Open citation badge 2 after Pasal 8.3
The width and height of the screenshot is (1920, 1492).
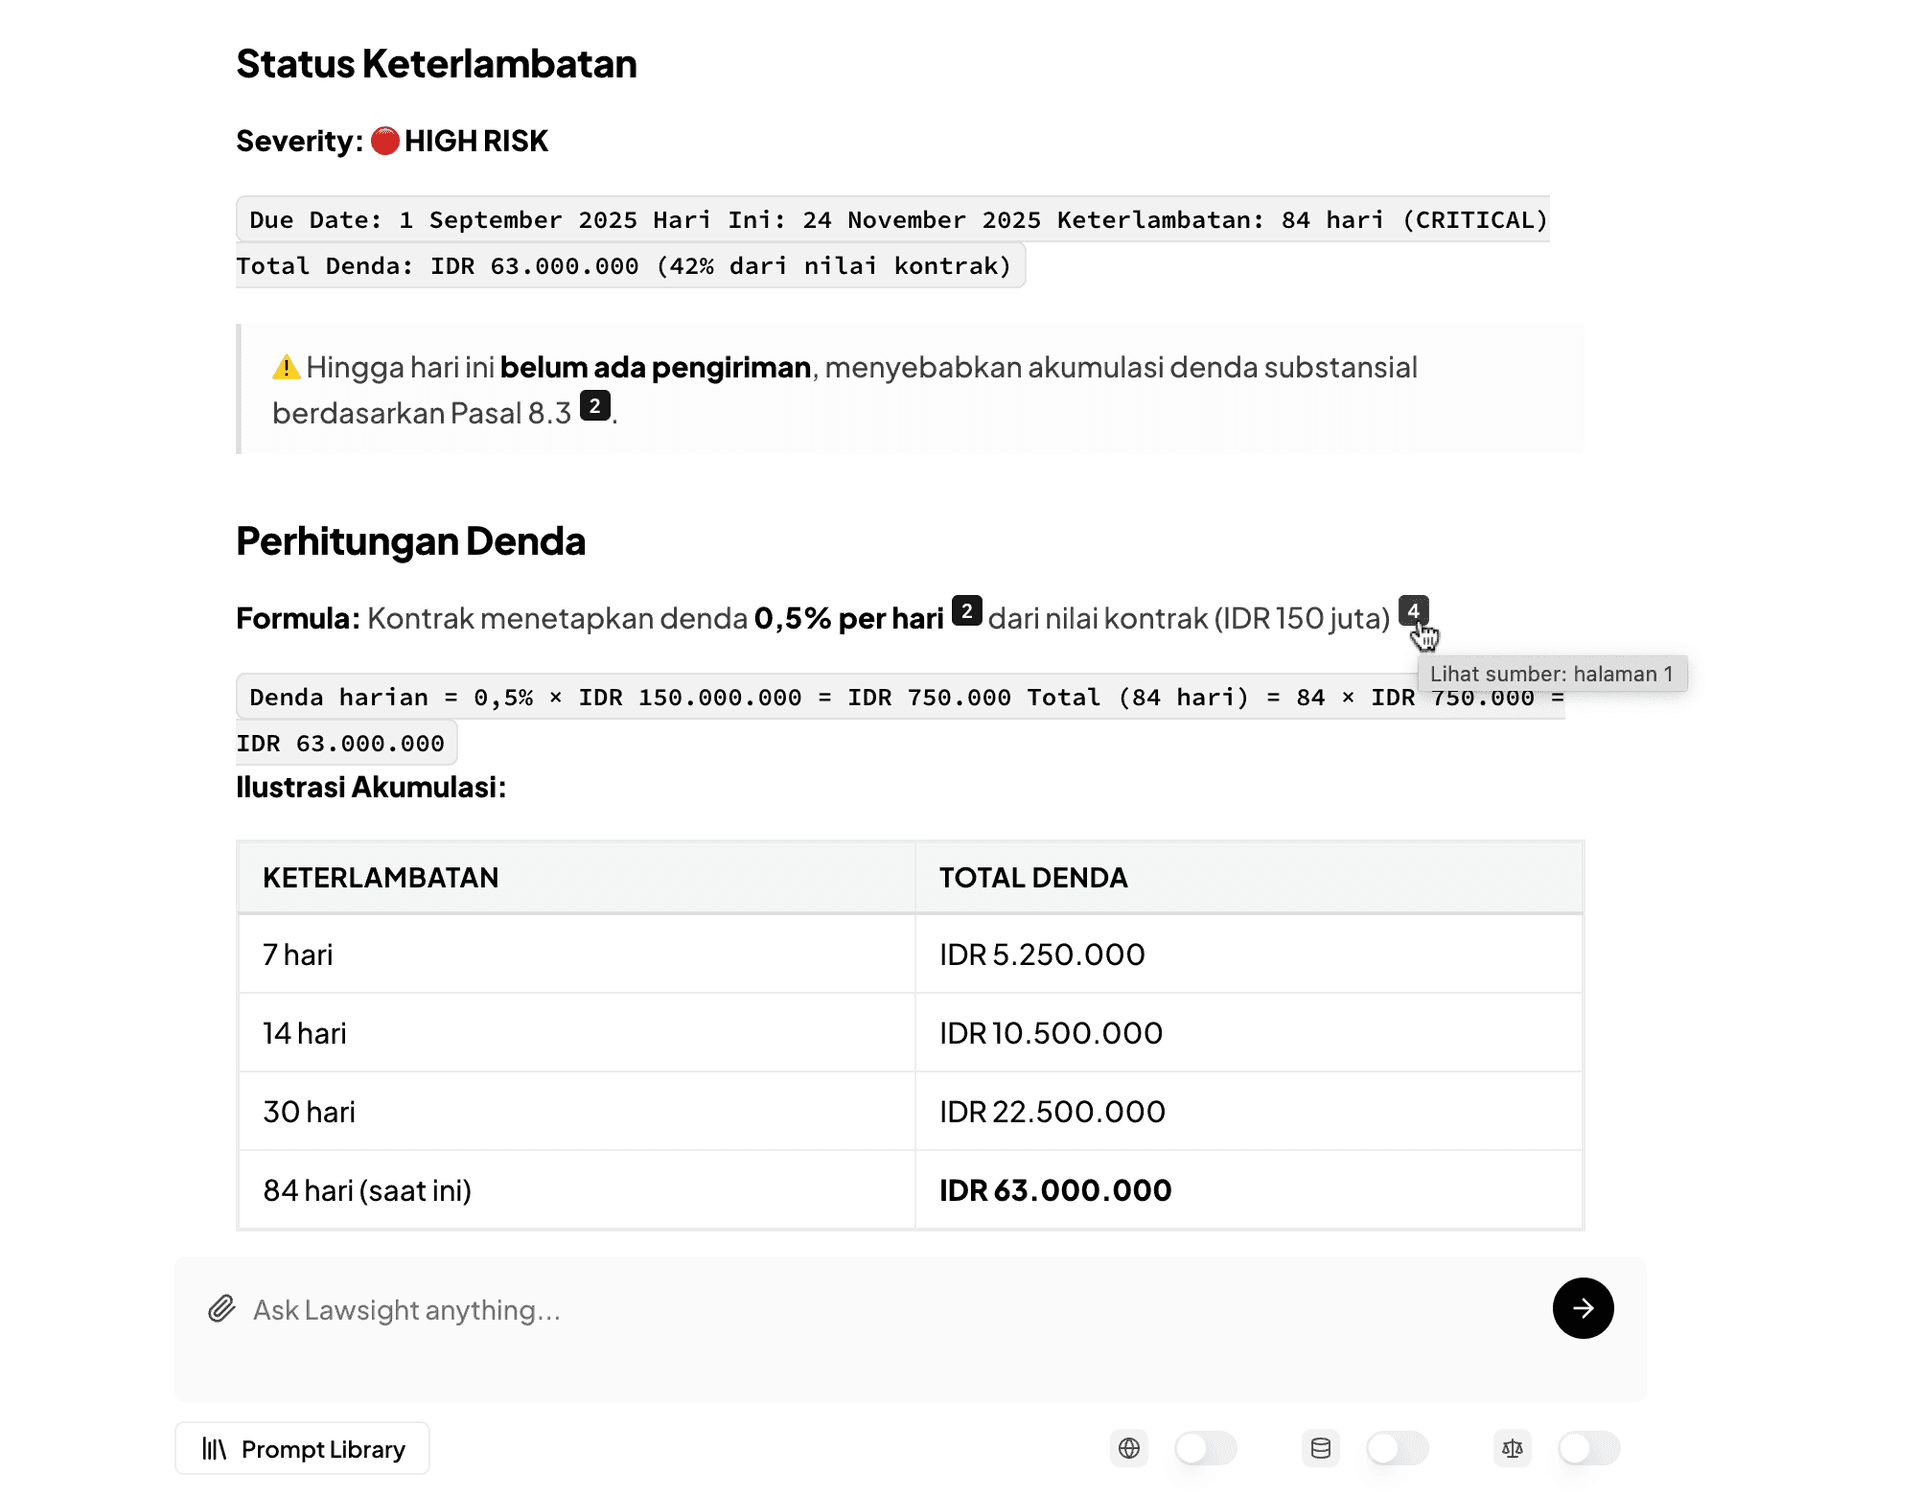pyautogui.click(x=595, y=405)
